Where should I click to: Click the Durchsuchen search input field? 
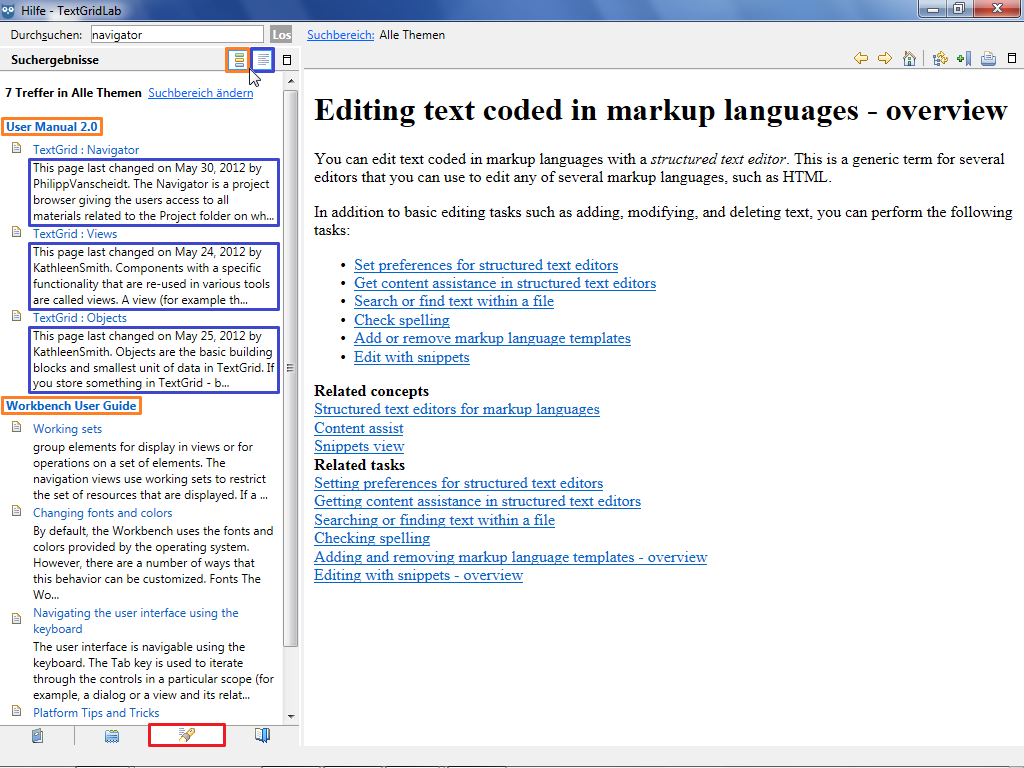[x=176, y=35]
